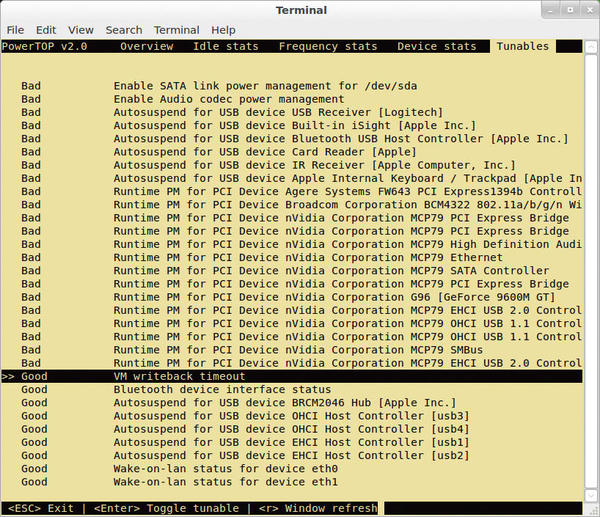Select EHCI Host Controller [usb2] row
Screen dimensions: 600x517
[292, 455]
